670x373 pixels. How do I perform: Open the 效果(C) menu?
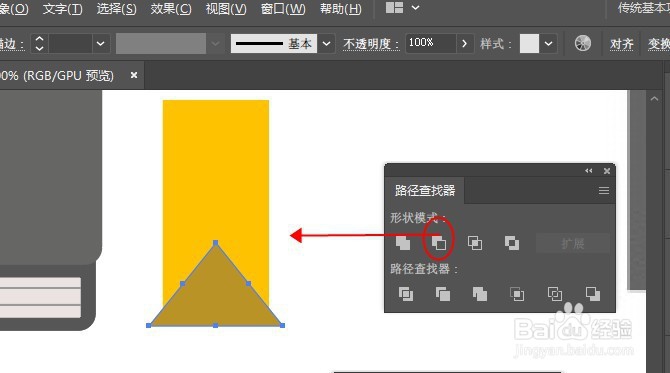pos(170,9)
